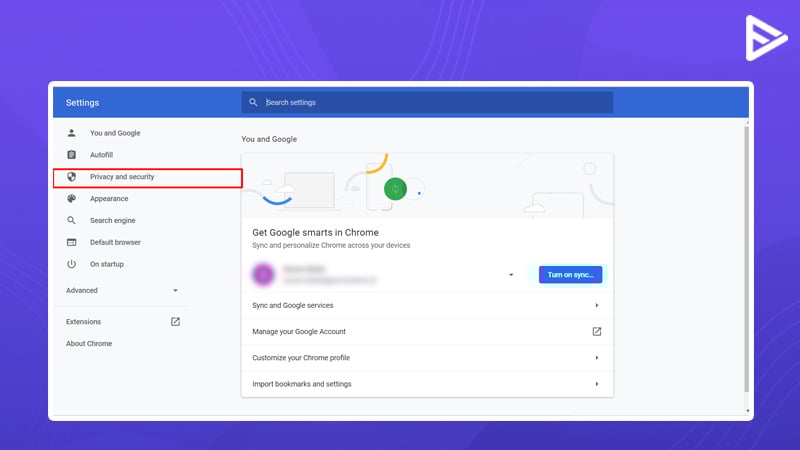Select Default browser in the sidebar
Image resolution: width=800 pixels, height=450 pixels.
pos(115,242)
